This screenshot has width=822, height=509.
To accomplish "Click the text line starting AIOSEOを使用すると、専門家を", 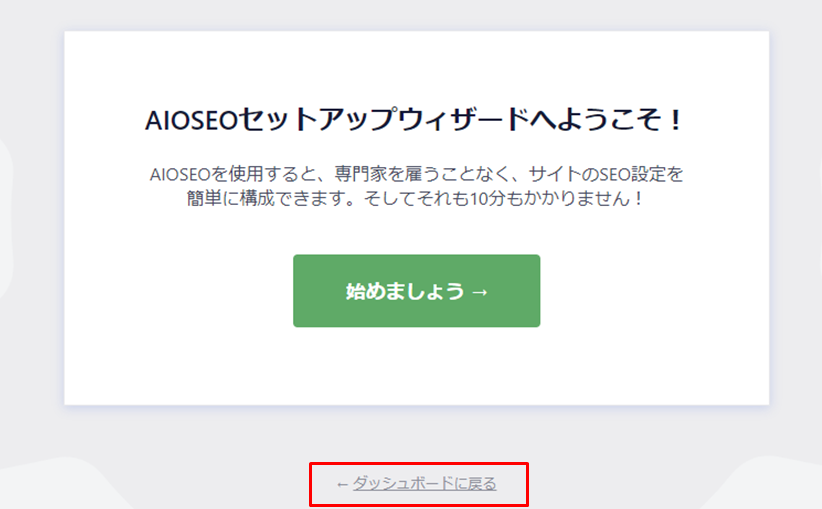I will pyautogui.click(x=416, y=174).
